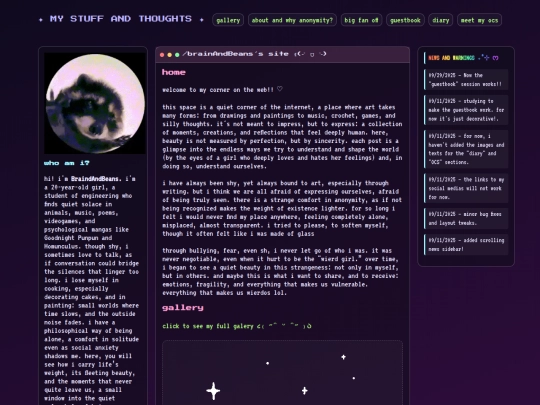Click the yellow dot in window titlebar

(169, 55)
